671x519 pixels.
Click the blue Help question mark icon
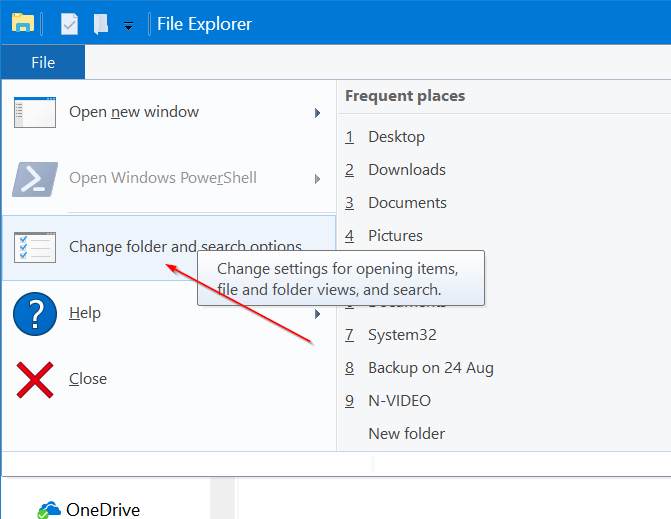point(35,314)
